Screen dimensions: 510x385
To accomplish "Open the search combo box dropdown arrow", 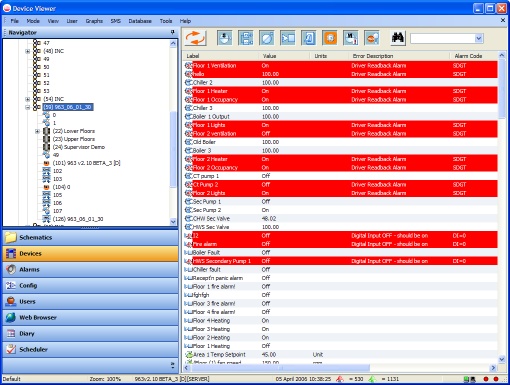I will [479, 38].
